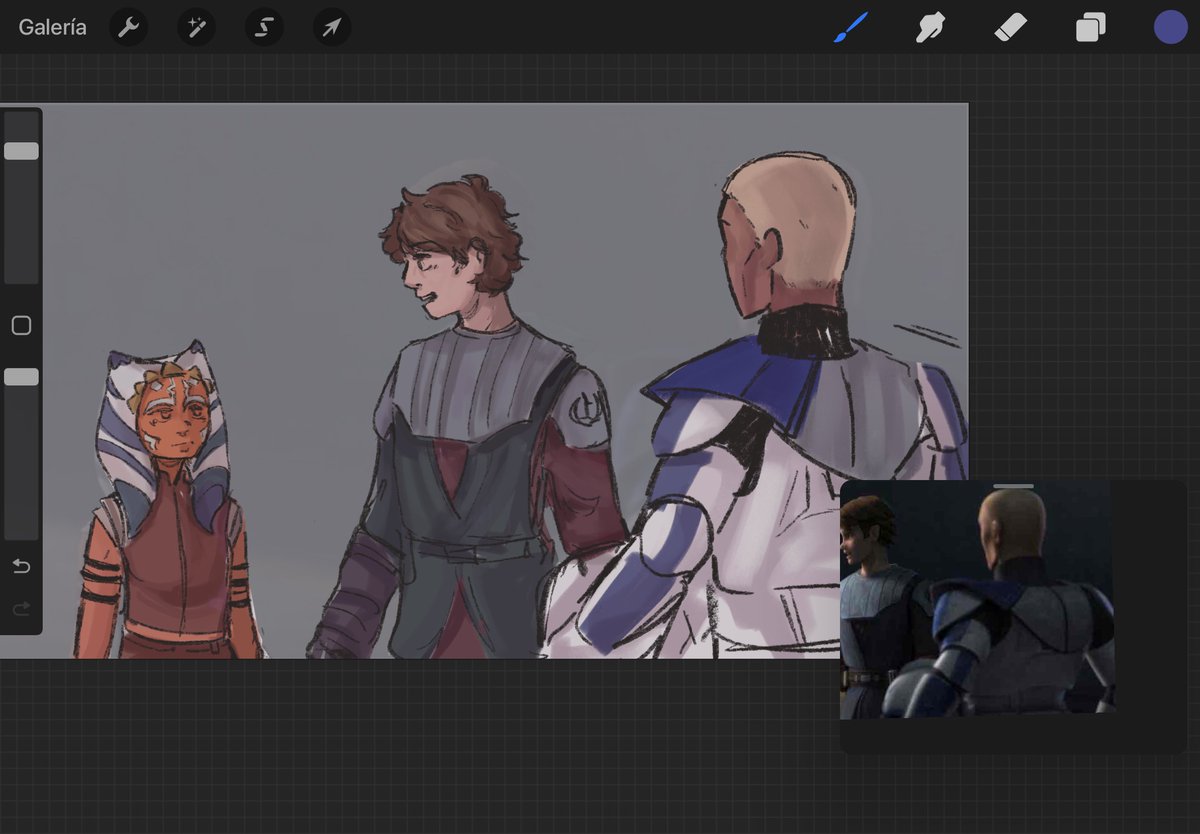The height and width of the screenshot is (834, 1200).
Task: Activate the Transform arrow tool
Action: (x=332, y=27)
